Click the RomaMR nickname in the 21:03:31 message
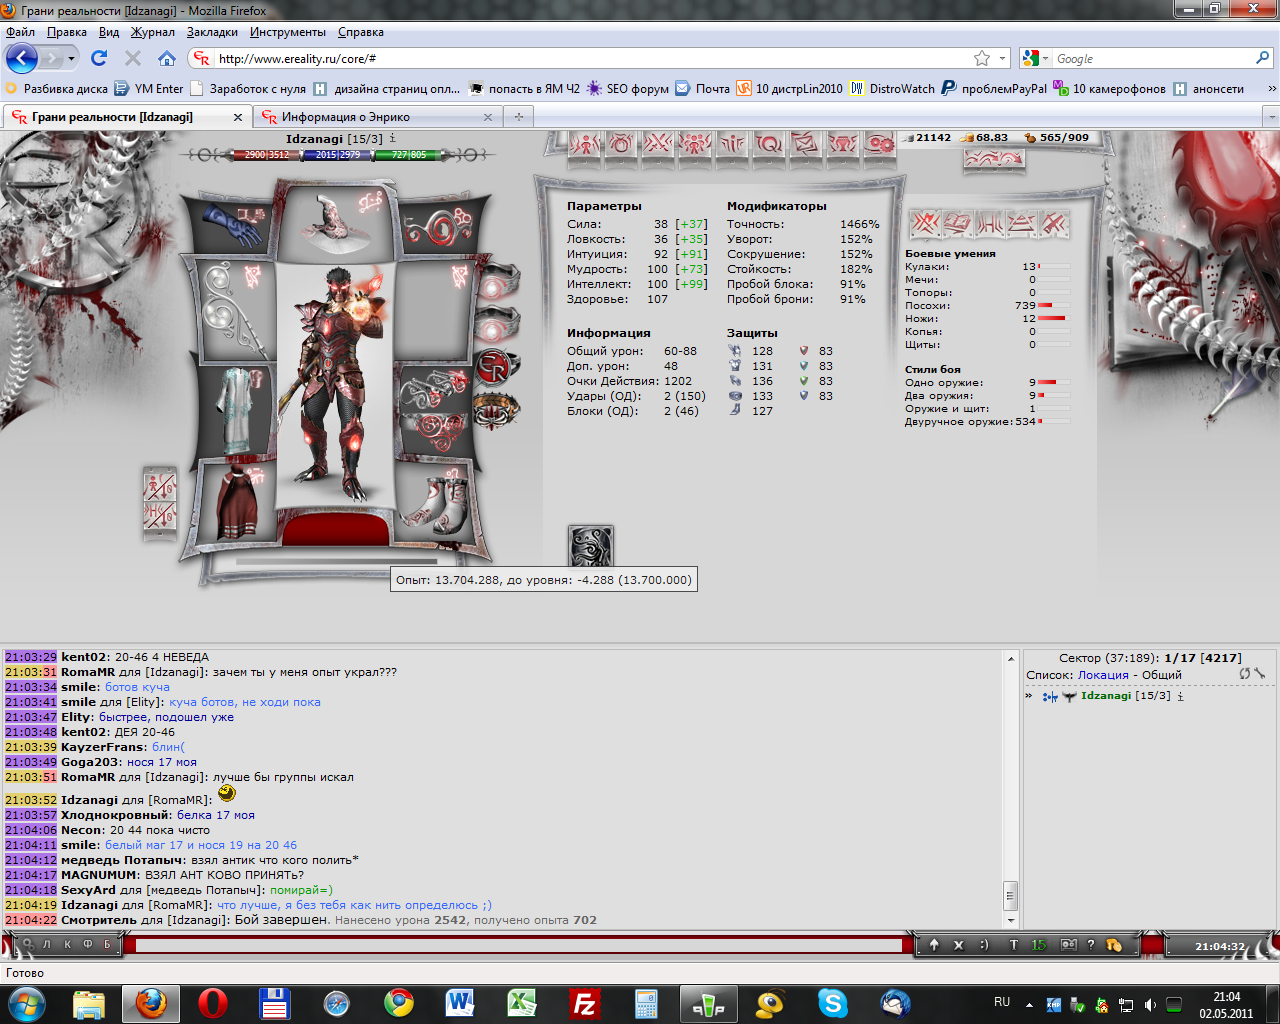Viewport: 1280px width, 1024px height. [88, 672]
